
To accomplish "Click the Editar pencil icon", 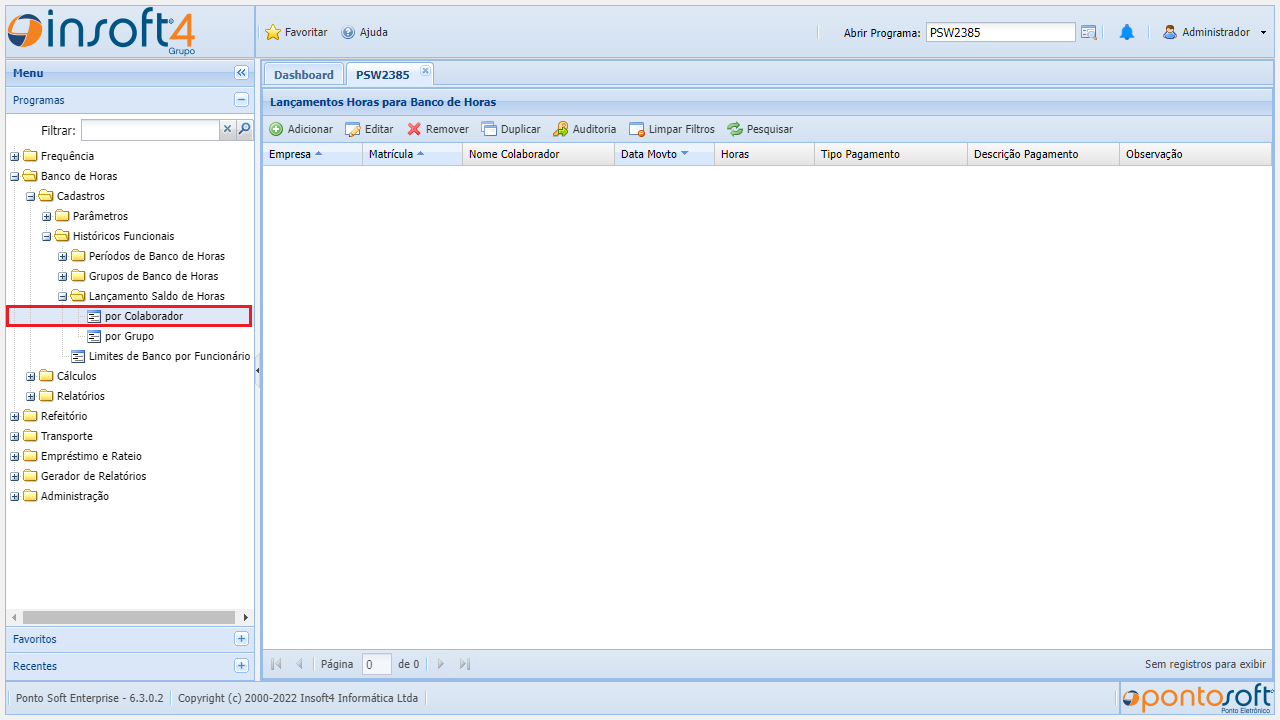I will click(x=353, y=129).
